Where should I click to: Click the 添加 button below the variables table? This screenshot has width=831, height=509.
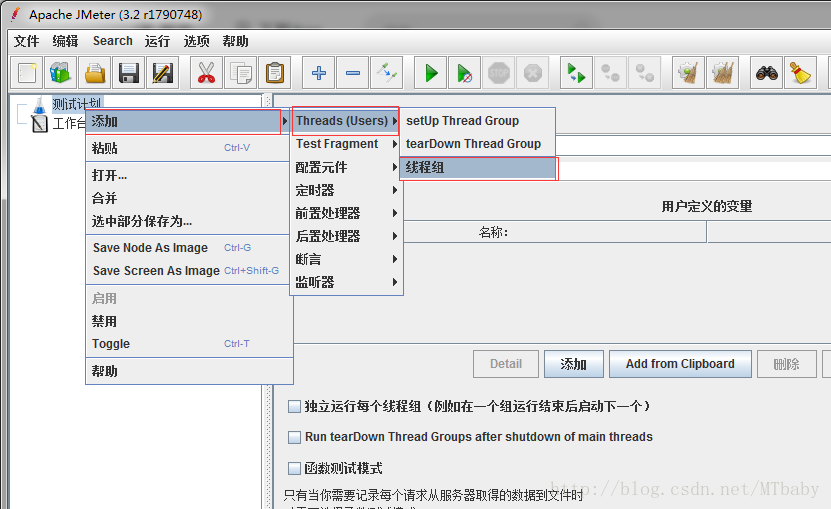573,364
